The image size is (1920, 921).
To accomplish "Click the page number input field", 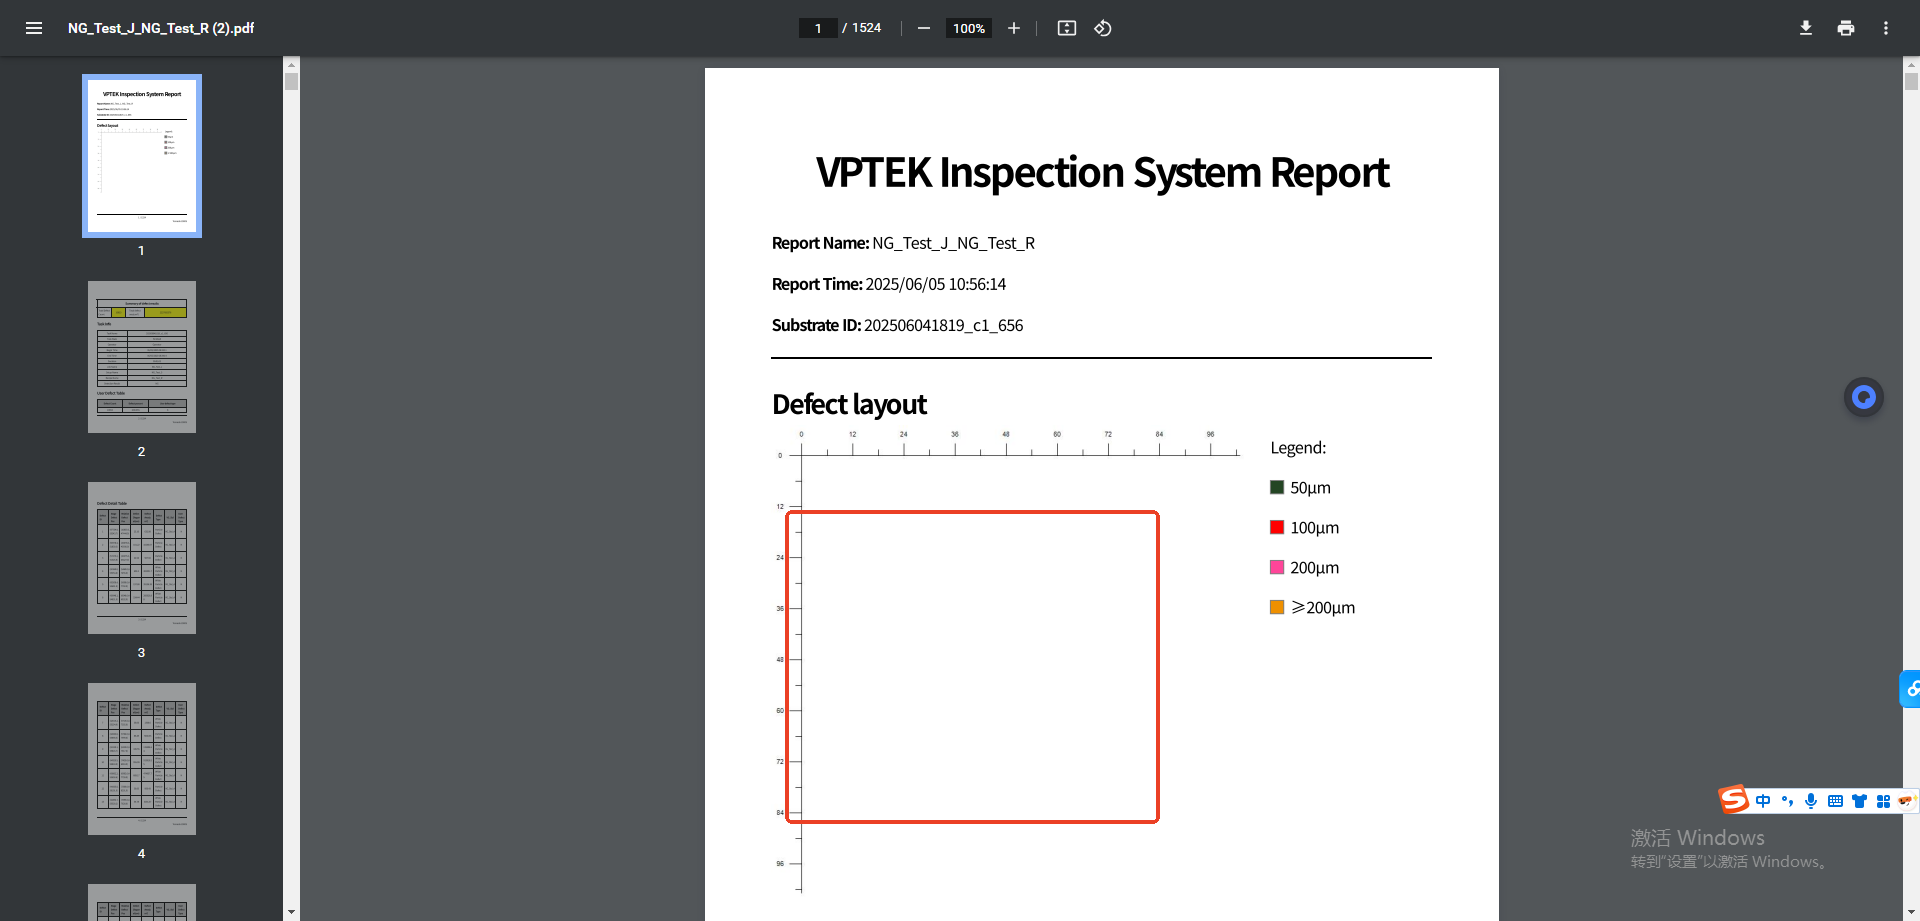I will [x=818, y=28].
